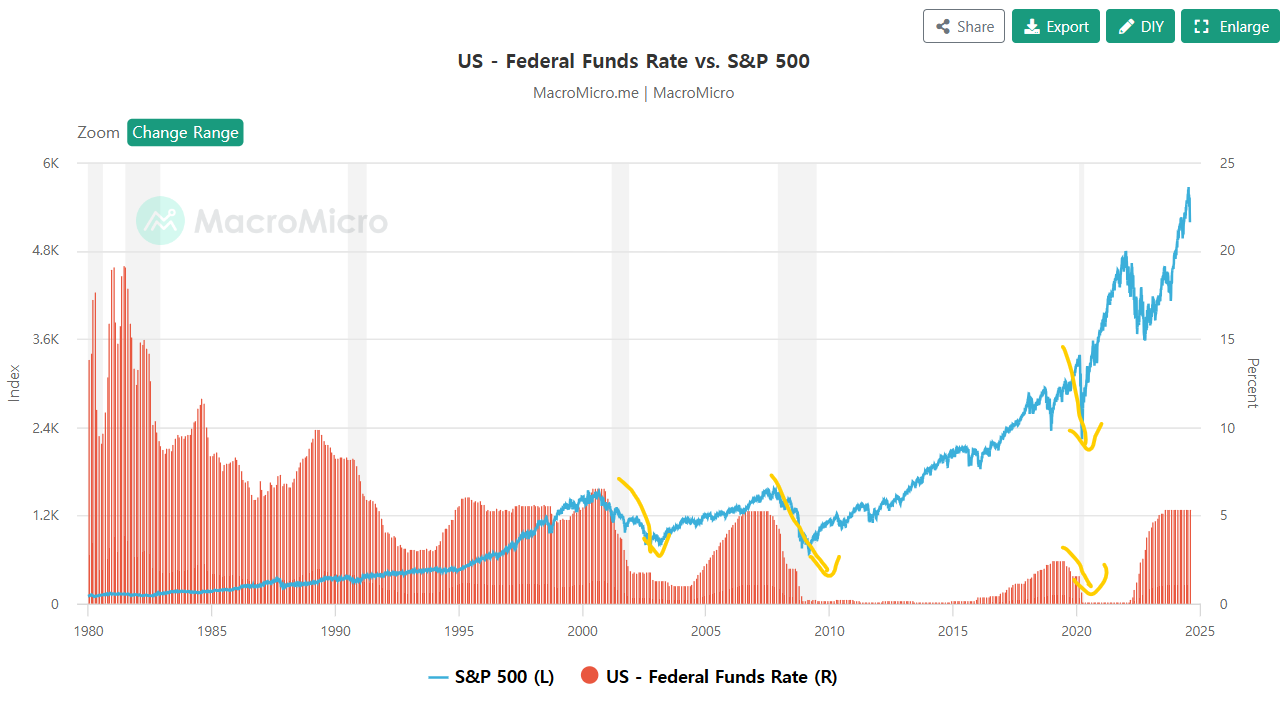The height and width of the screenshot is (707, 1287).
Task: Enlarge the chart to fullscreen
Action: coord(1230,27)
